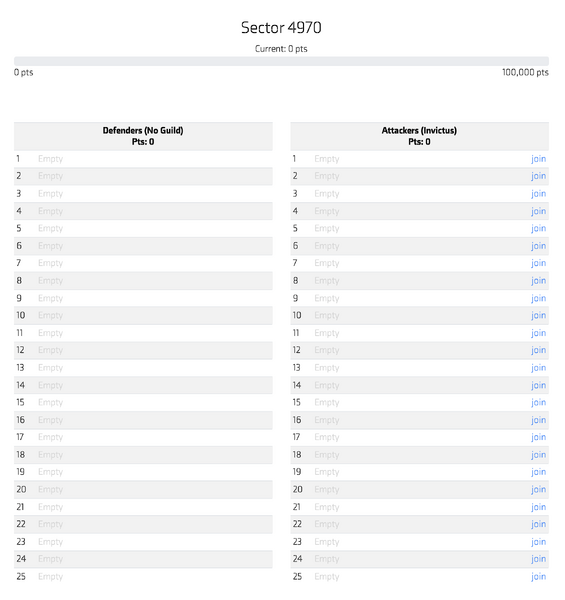
Task: Select defender row 13 Empty entry
Action: coord(143,368)
